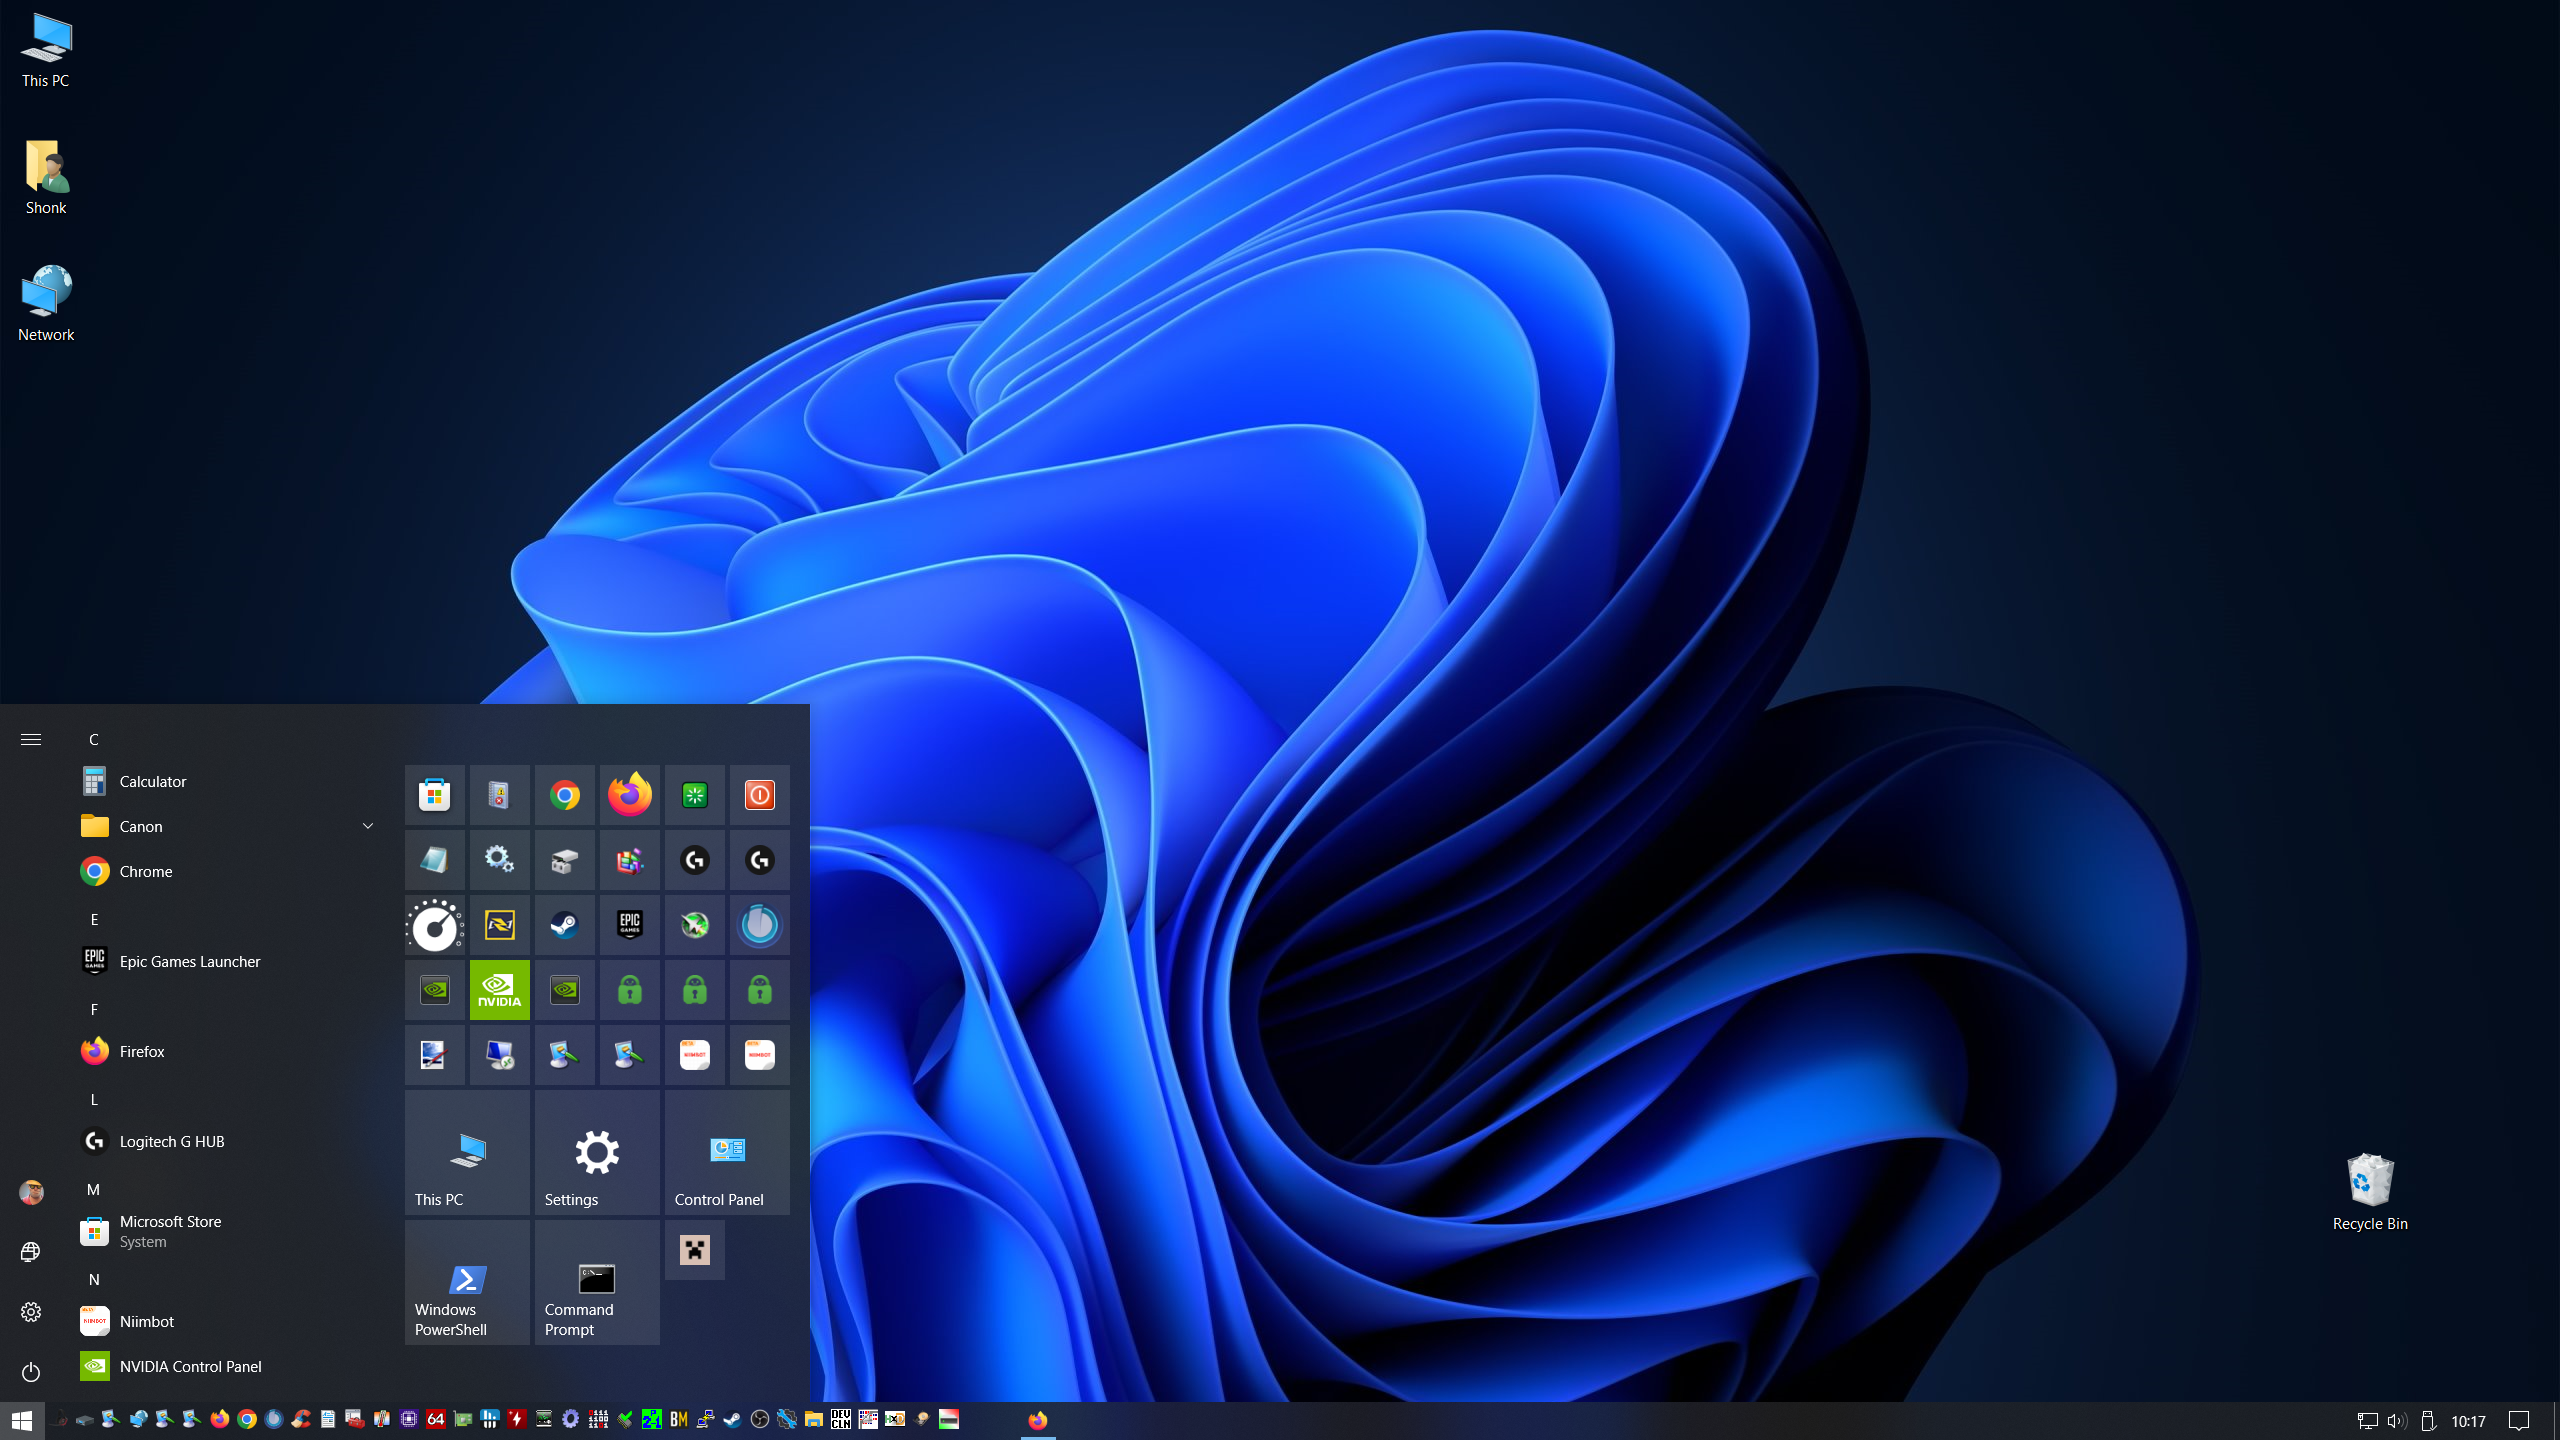Open the red 64 taskbar icon
Screen dimensions: 2560x1440
pyautogui.click(x=436, y=1419)
